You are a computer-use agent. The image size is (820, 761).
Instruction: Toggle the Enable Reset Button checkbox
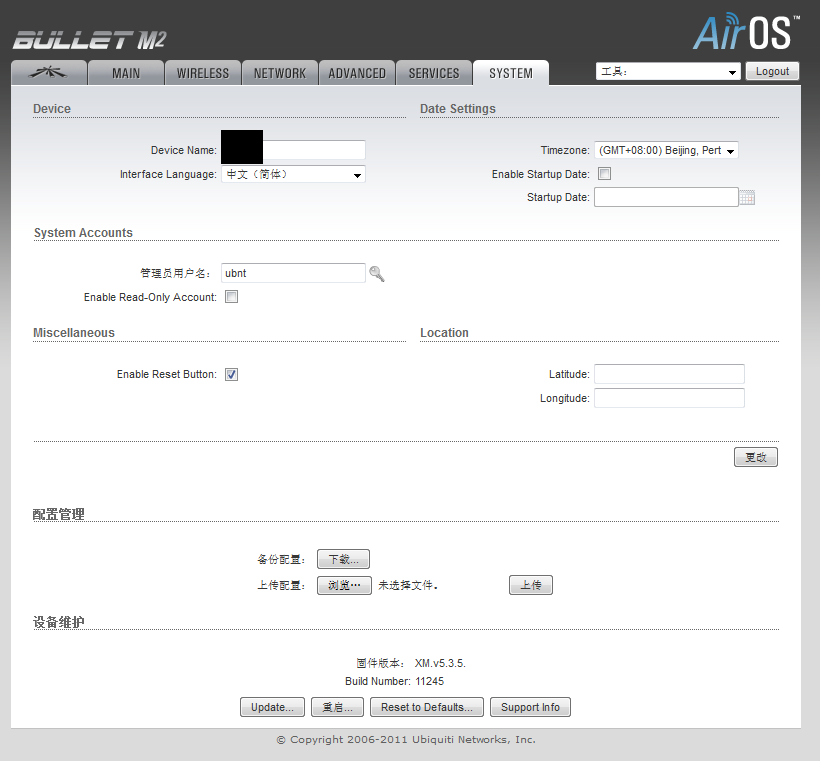click(232, 374)
